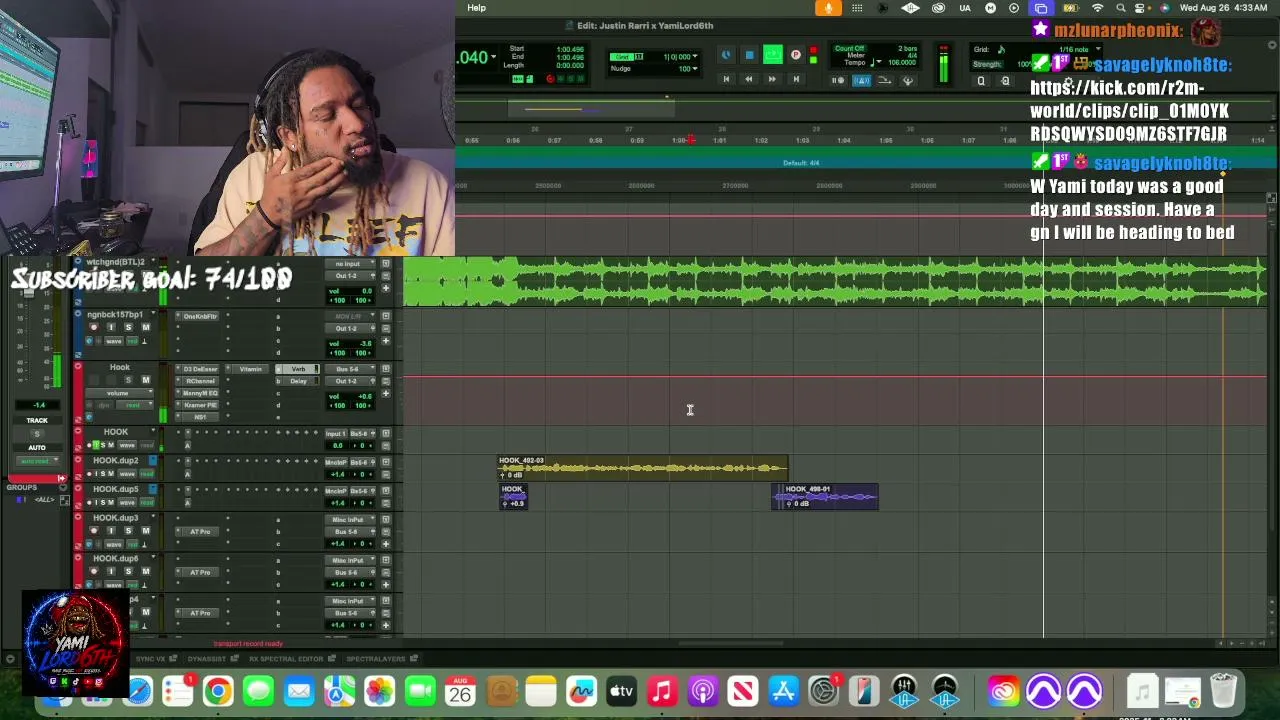Open the Hook track Bus 5-6 input selector
This screenshot has height=720, width=1280.
(348, 369)
